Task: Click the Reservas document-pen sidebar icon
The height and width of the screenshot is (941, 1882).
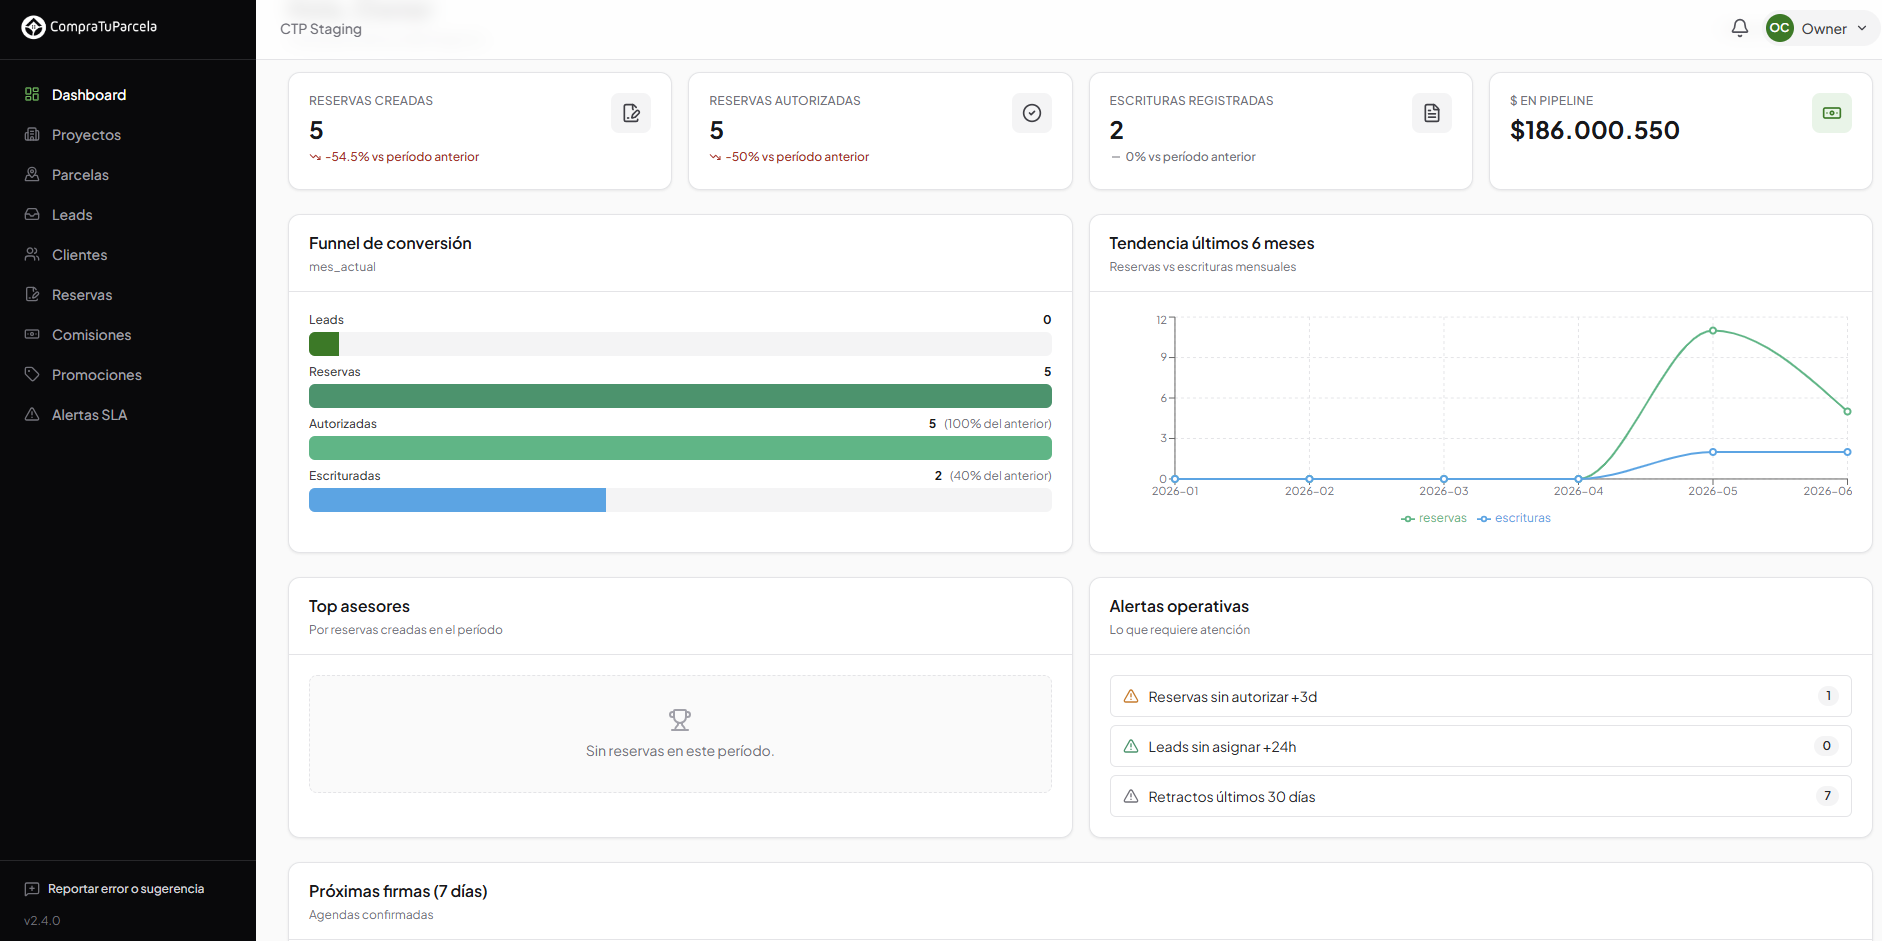Action: coord(32,294)
